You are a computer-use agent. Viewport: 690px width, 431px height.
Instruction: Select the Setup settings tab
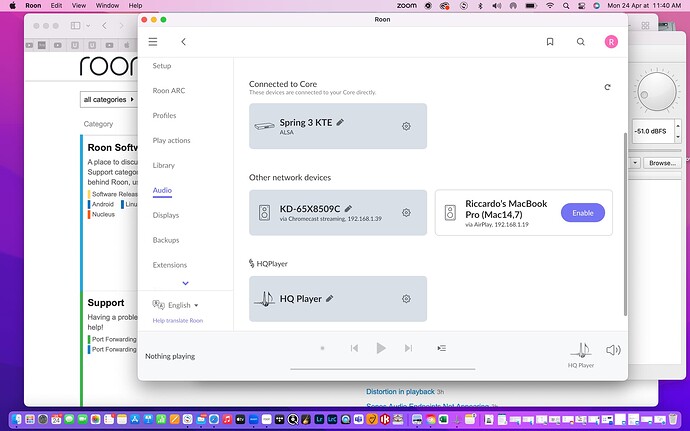pyautogui.click(x=162, y=66)
